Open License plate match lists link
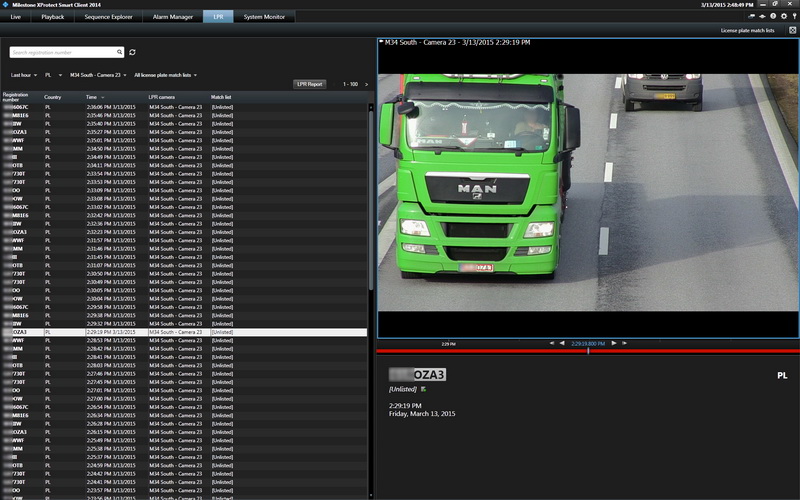 [747, 31]
